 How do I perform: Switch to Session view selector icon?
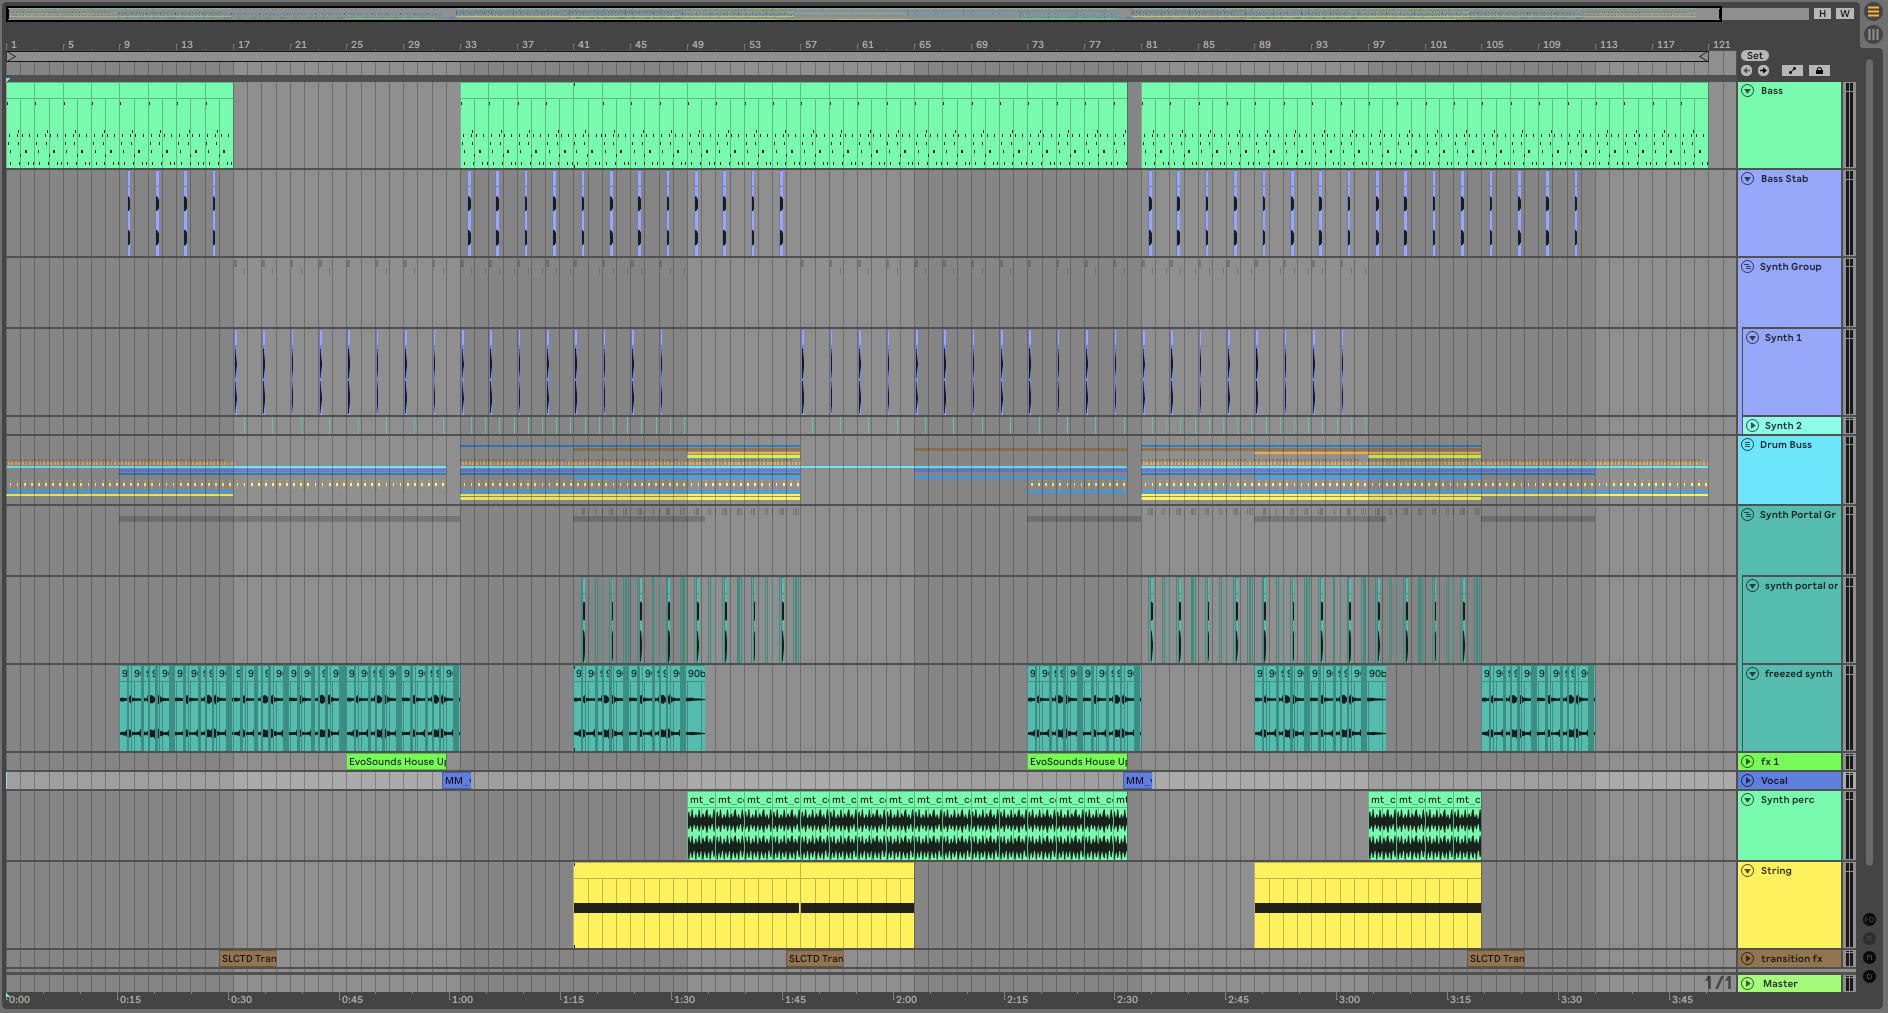click(1873, 34)
